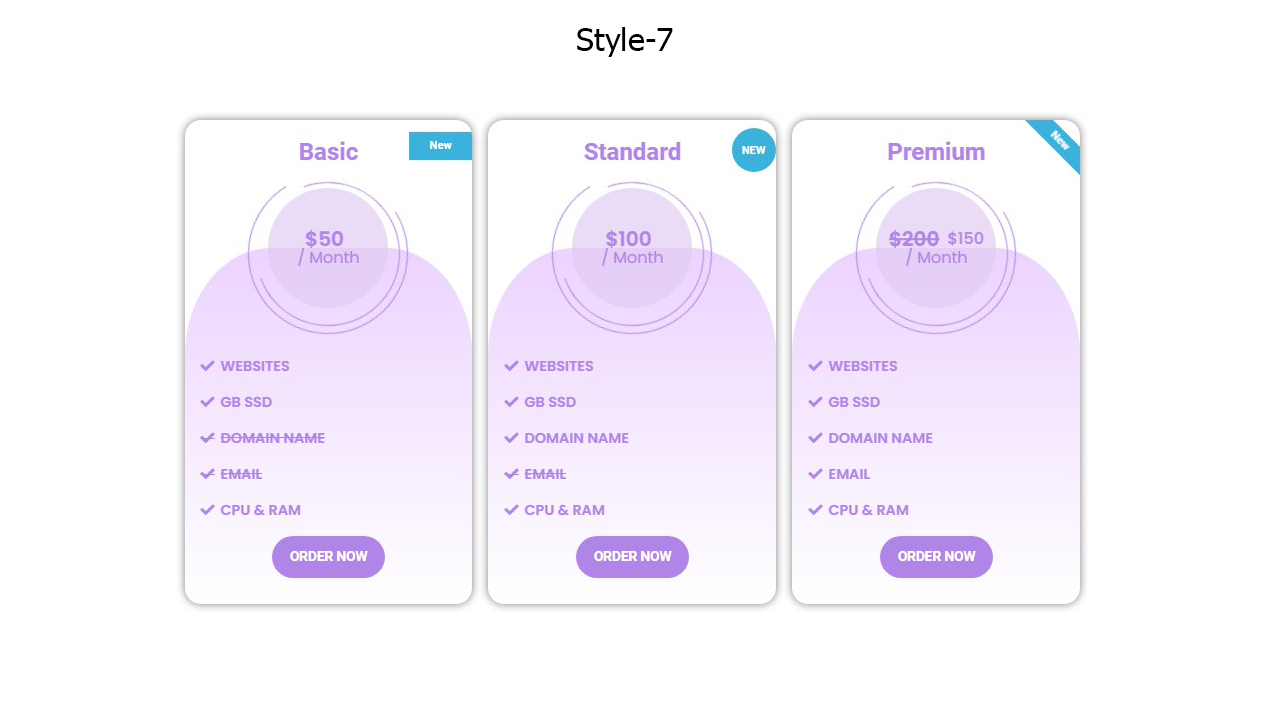Click the crossed-out $200 price
The height and width of the screenshot is (720, 1280).
914,239
